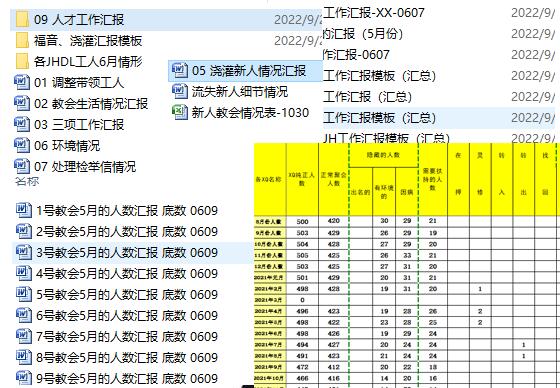Click Excel icon of 新人教会情况表-1030

tap(179, 112)
